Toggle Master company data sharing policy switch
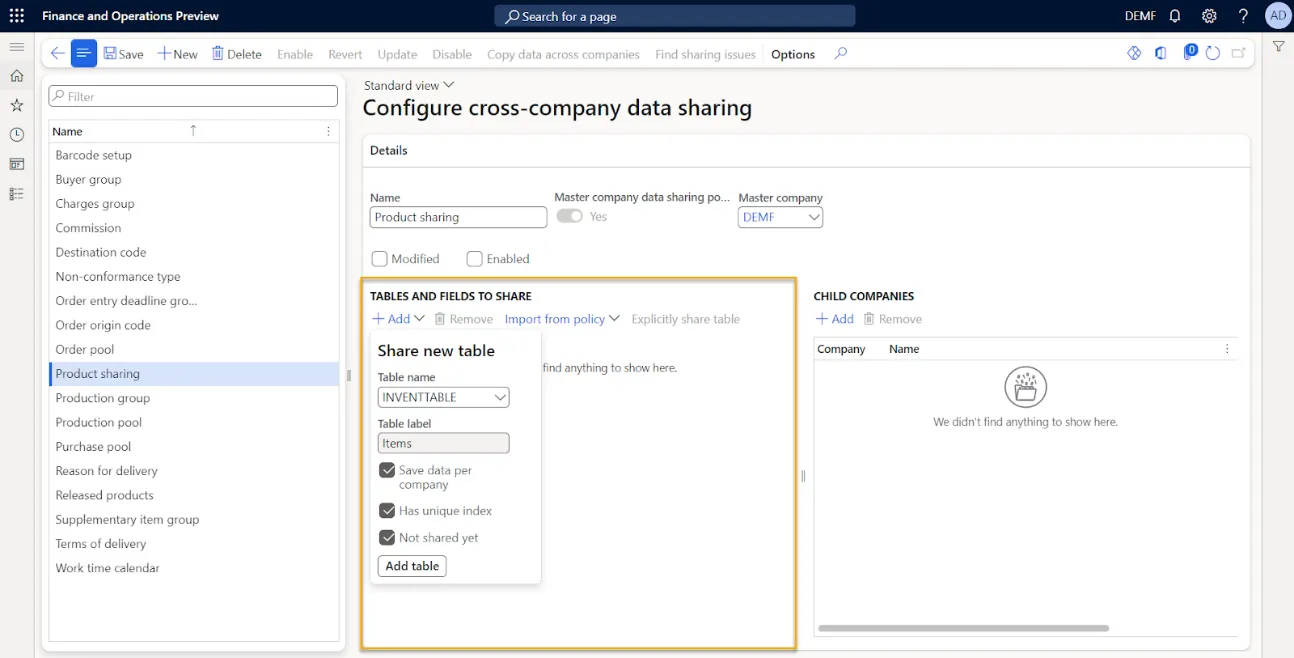 click(570, 216)
